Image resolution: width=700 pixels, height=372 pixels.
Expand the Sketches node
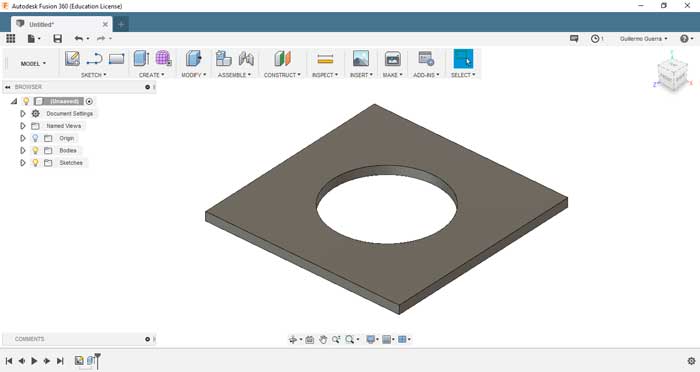tap(22, 163)
